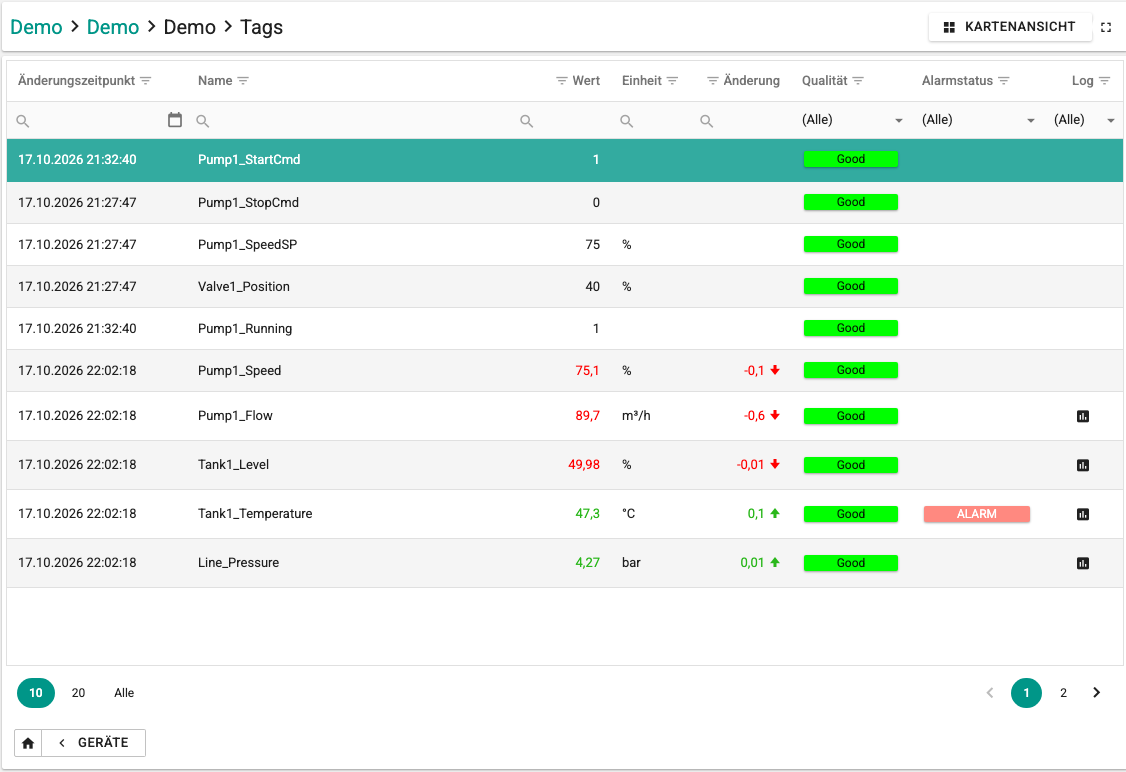The height and width of the screenshot is (772, 1126).
Task: Open the fullscreen toggle icon
Action: [1106, 27]
